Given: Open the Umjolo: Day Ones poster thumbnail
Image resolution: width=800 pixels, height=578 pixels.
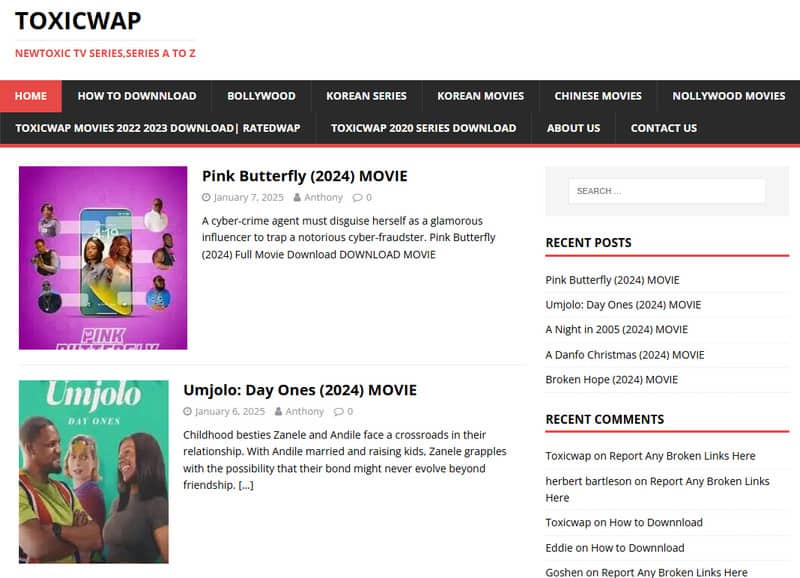Looking at the screenshot, I should pos(94,472).
